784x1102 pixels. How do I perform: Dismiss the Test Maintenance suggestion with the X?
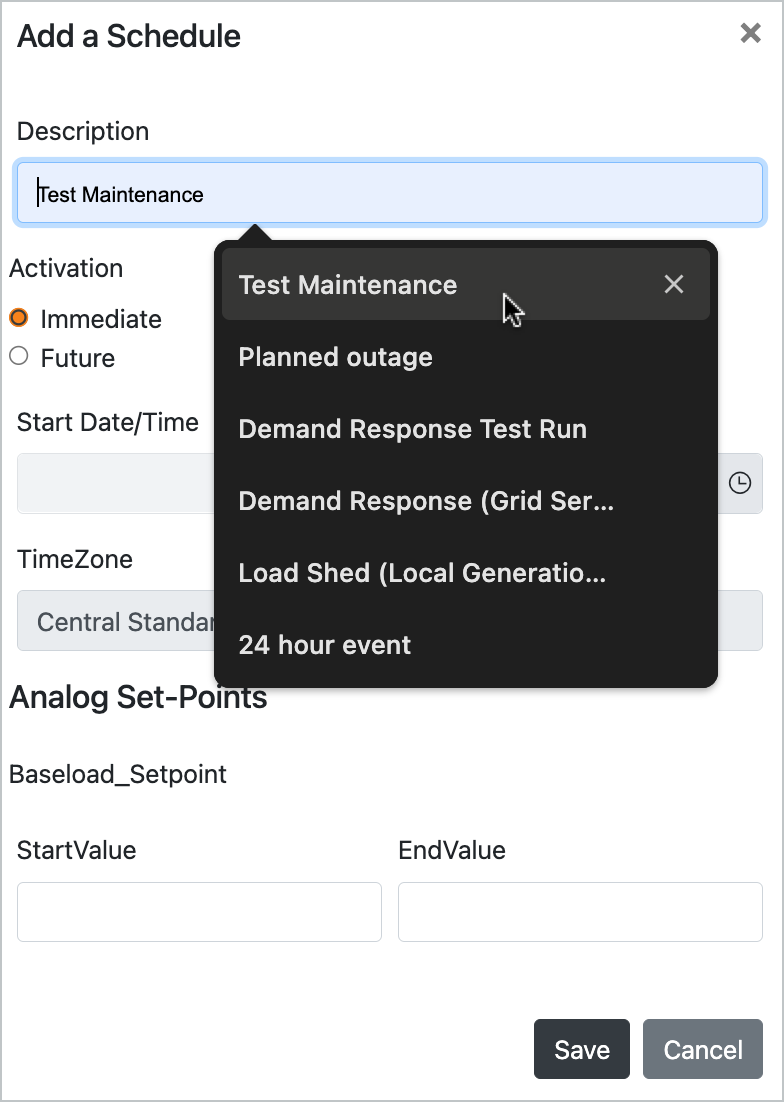[x=673, y=284]
